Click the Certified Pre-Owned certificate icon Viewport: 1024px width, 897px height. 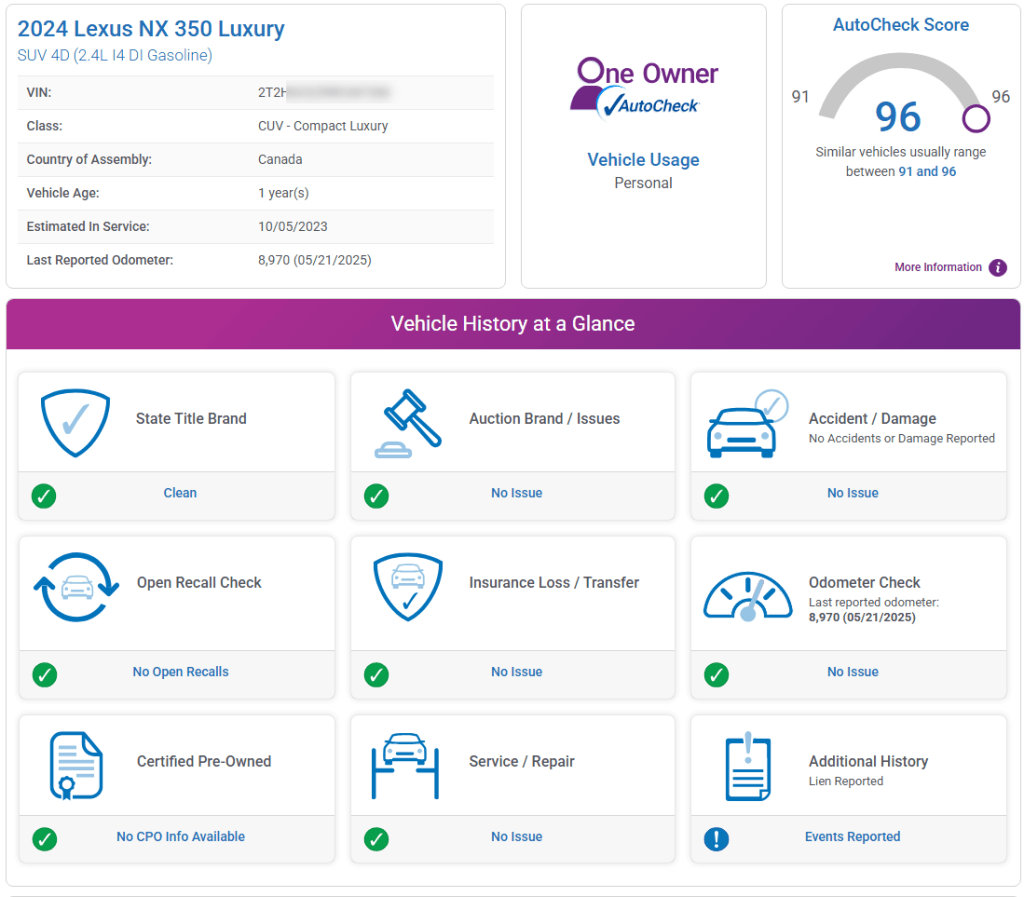pyautogui.click(x=76, y=766)
